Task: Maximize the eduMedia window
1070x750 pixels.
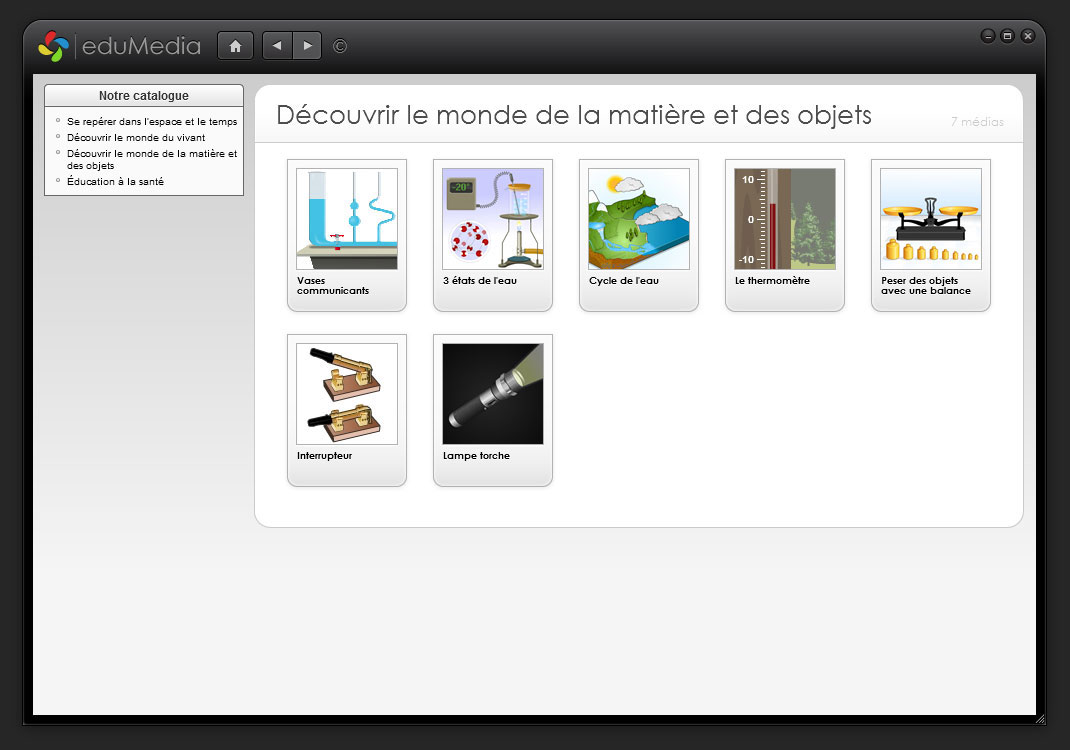Action: click(1007, 36)
